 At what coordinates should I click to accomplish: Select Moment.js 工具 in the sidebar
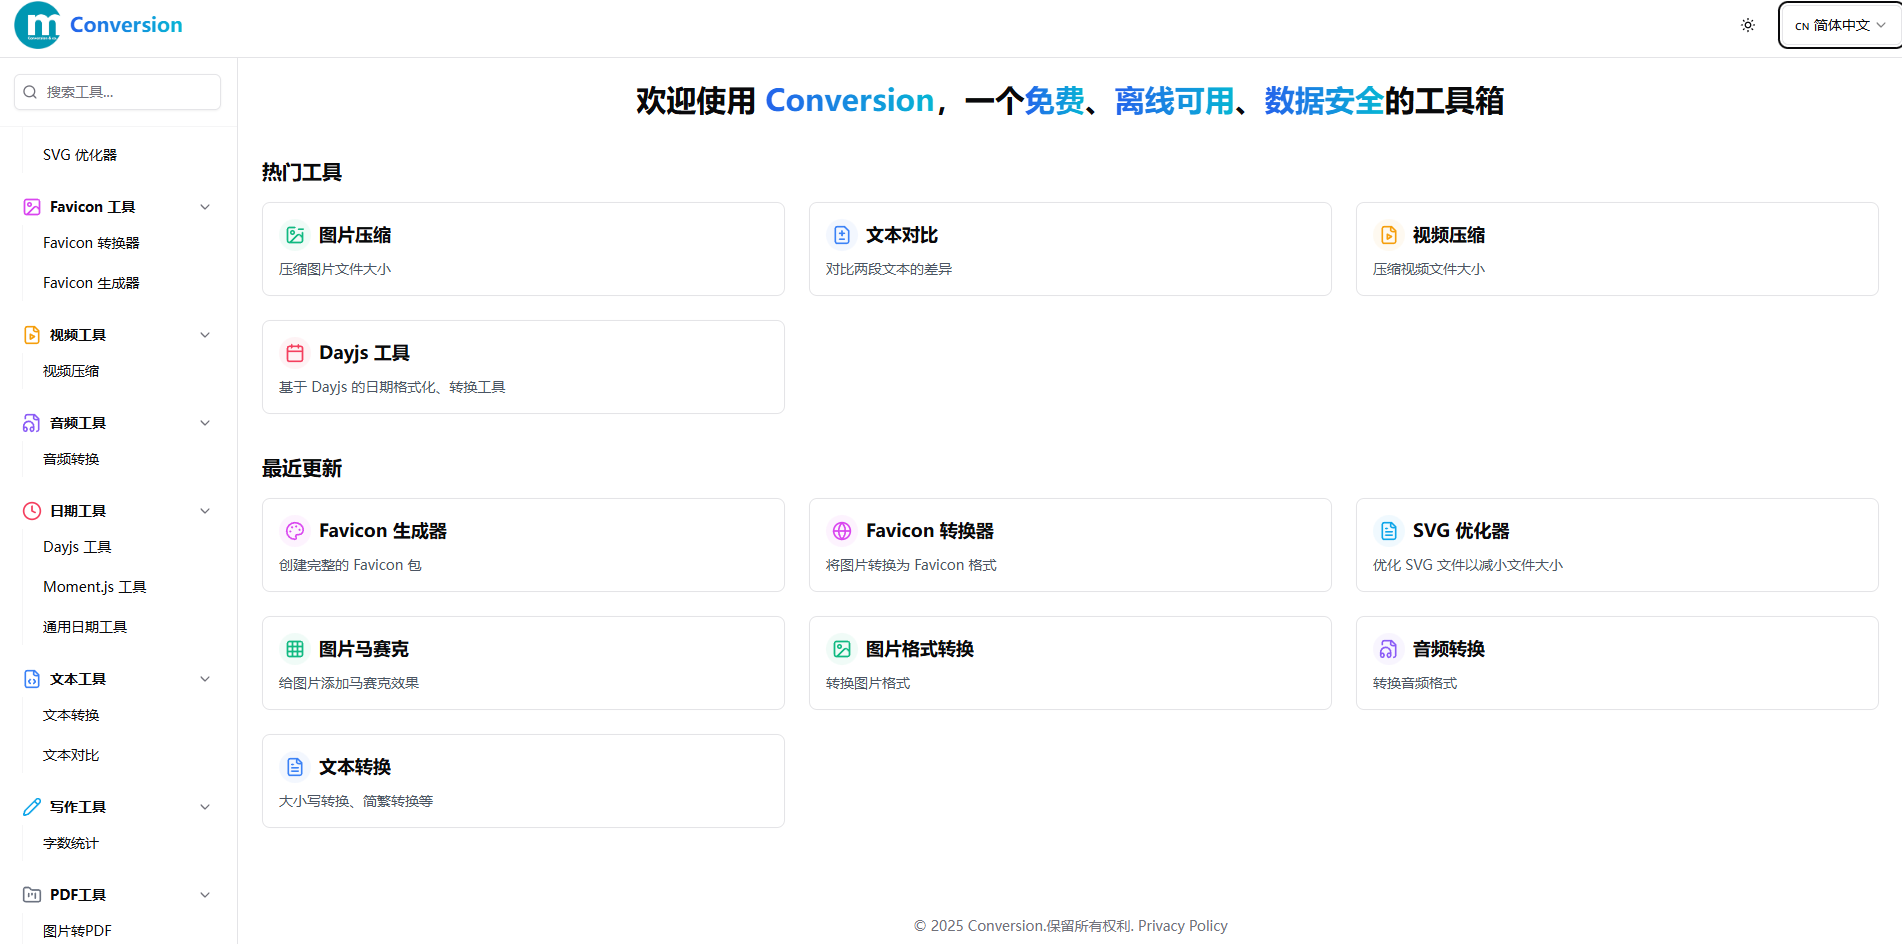tap(95, 587)
